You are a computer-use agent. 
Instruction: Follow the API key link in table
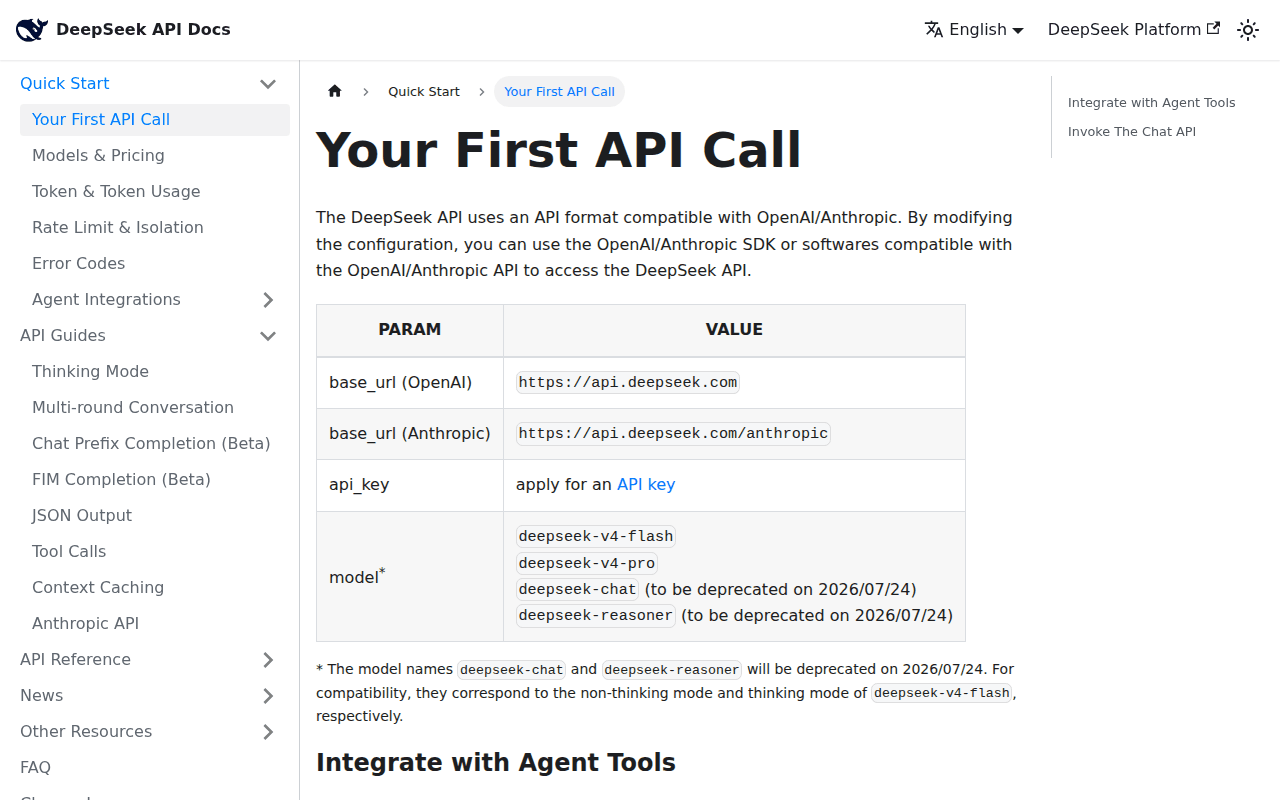[646, 485]
